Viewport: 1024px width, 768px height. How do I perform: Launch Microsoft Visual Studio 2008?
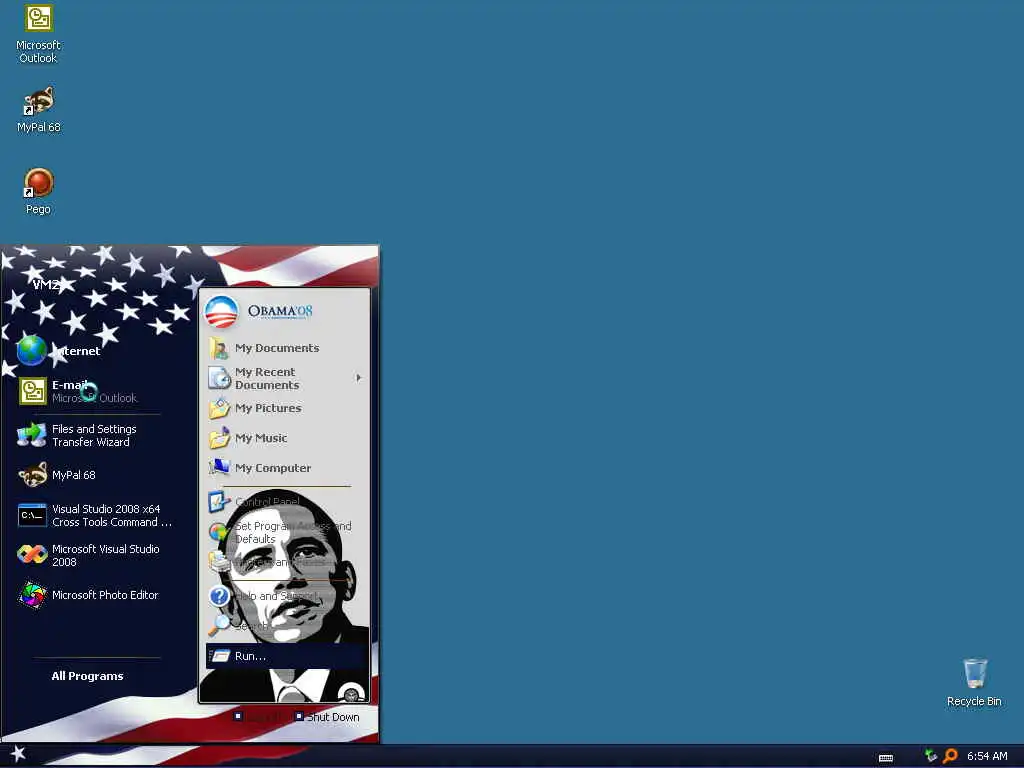(88, 555)
